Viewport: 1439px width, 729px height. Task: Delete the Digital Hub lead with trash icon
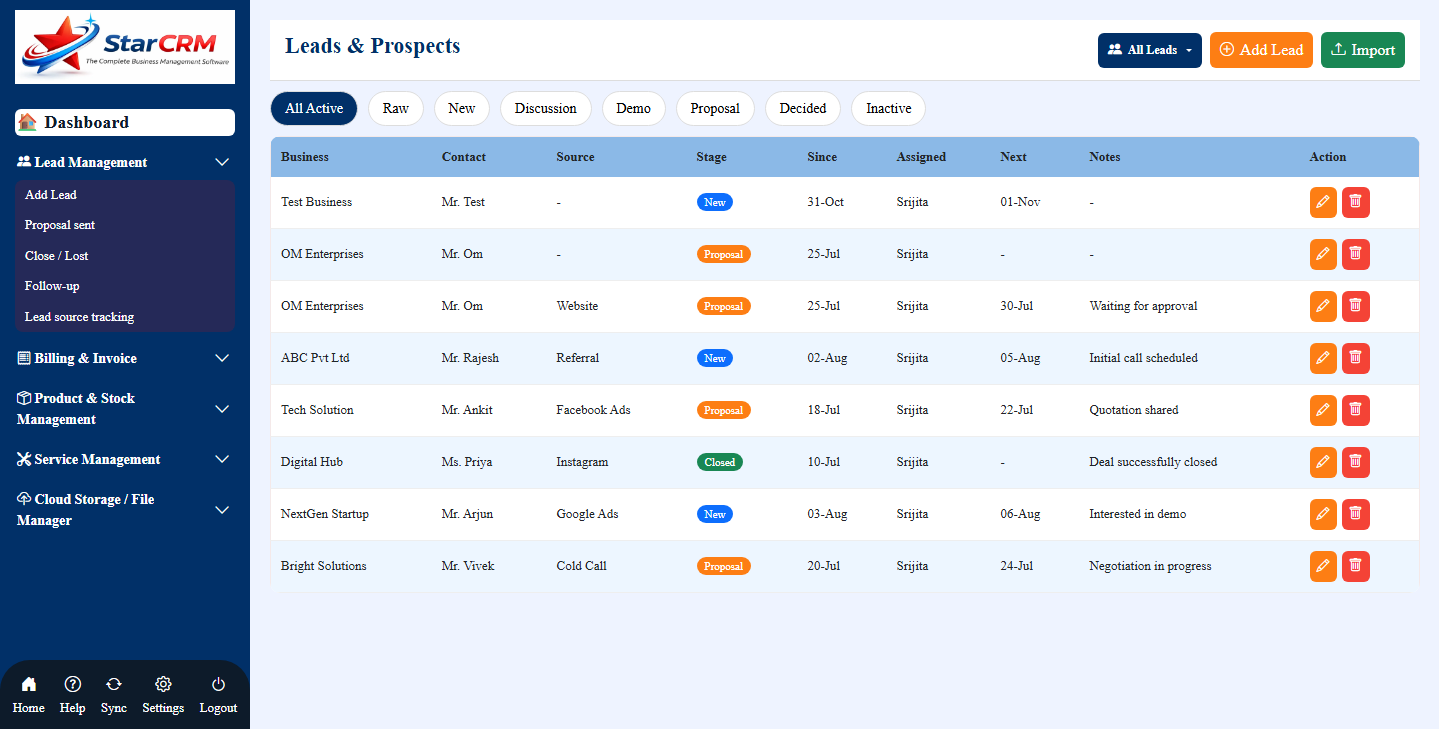click(1355, 462)
